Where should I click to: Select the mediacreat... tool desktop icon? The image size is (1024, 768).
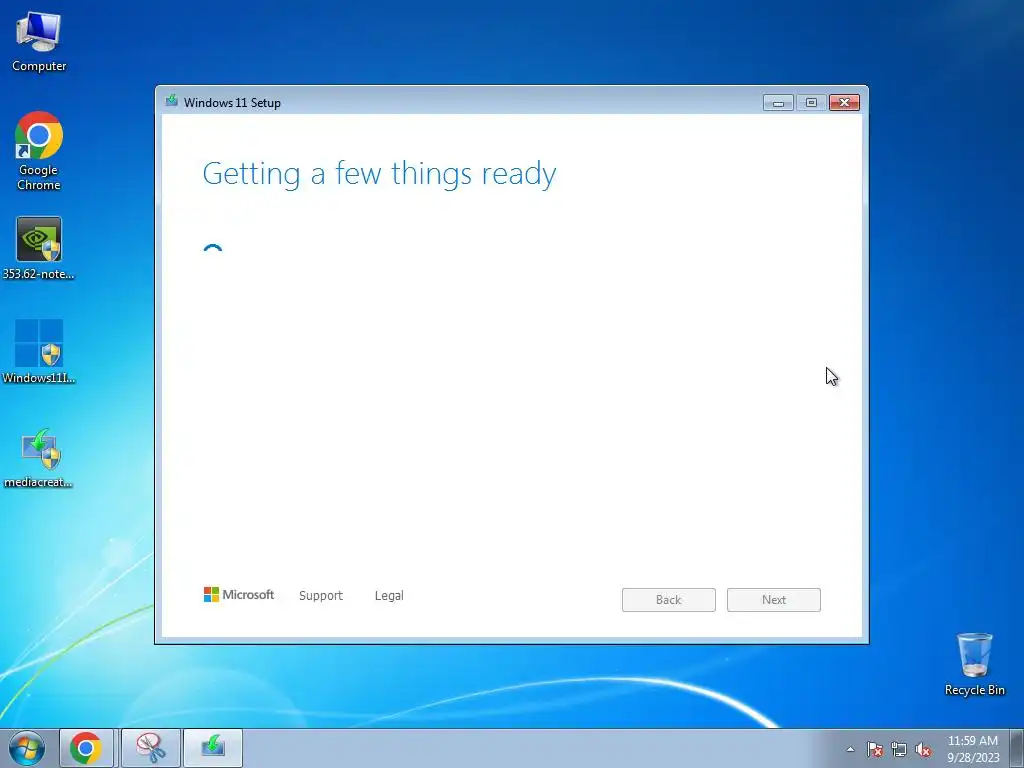(x=39, y=458)
